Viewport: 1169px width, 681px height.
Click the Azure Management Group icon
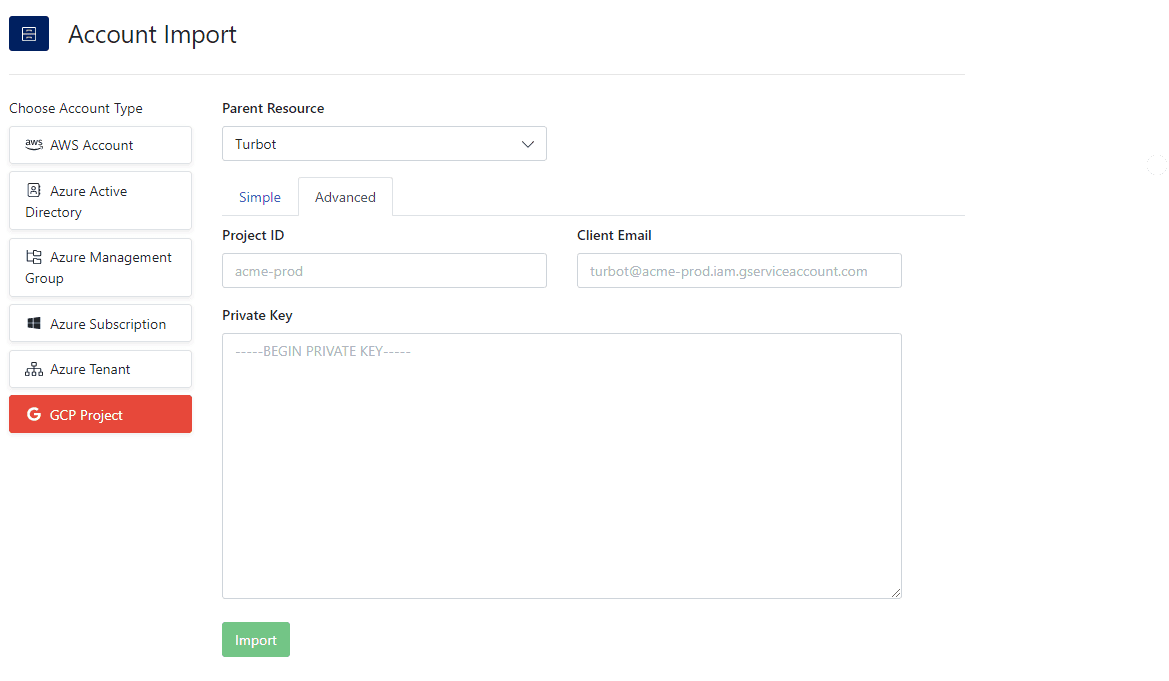(x=34, y=257)
